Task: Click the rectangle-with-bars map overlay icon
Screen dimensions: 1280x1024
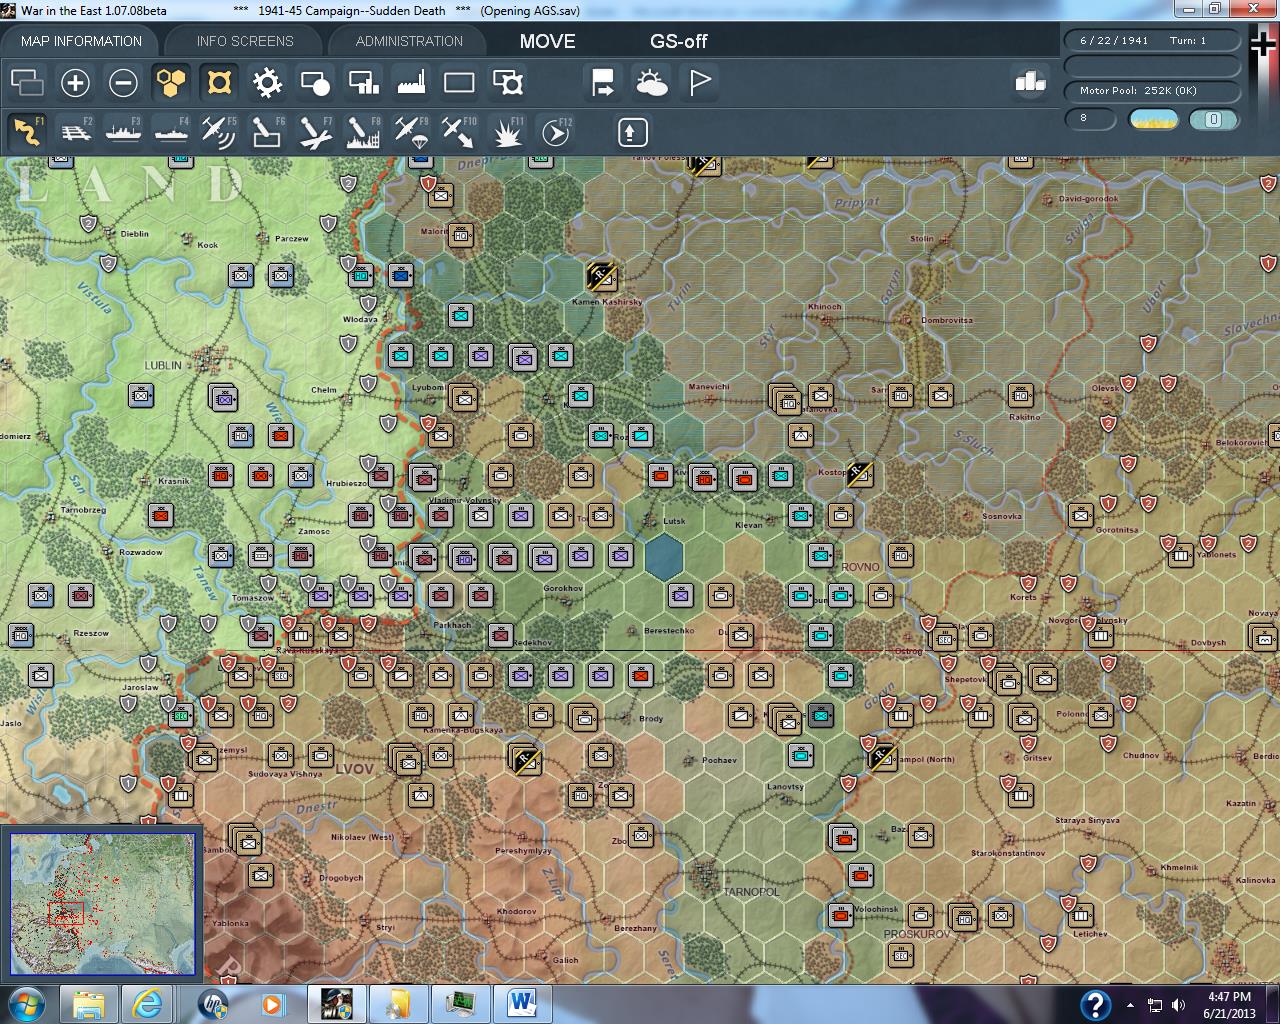Action: [x=363, y=82]
